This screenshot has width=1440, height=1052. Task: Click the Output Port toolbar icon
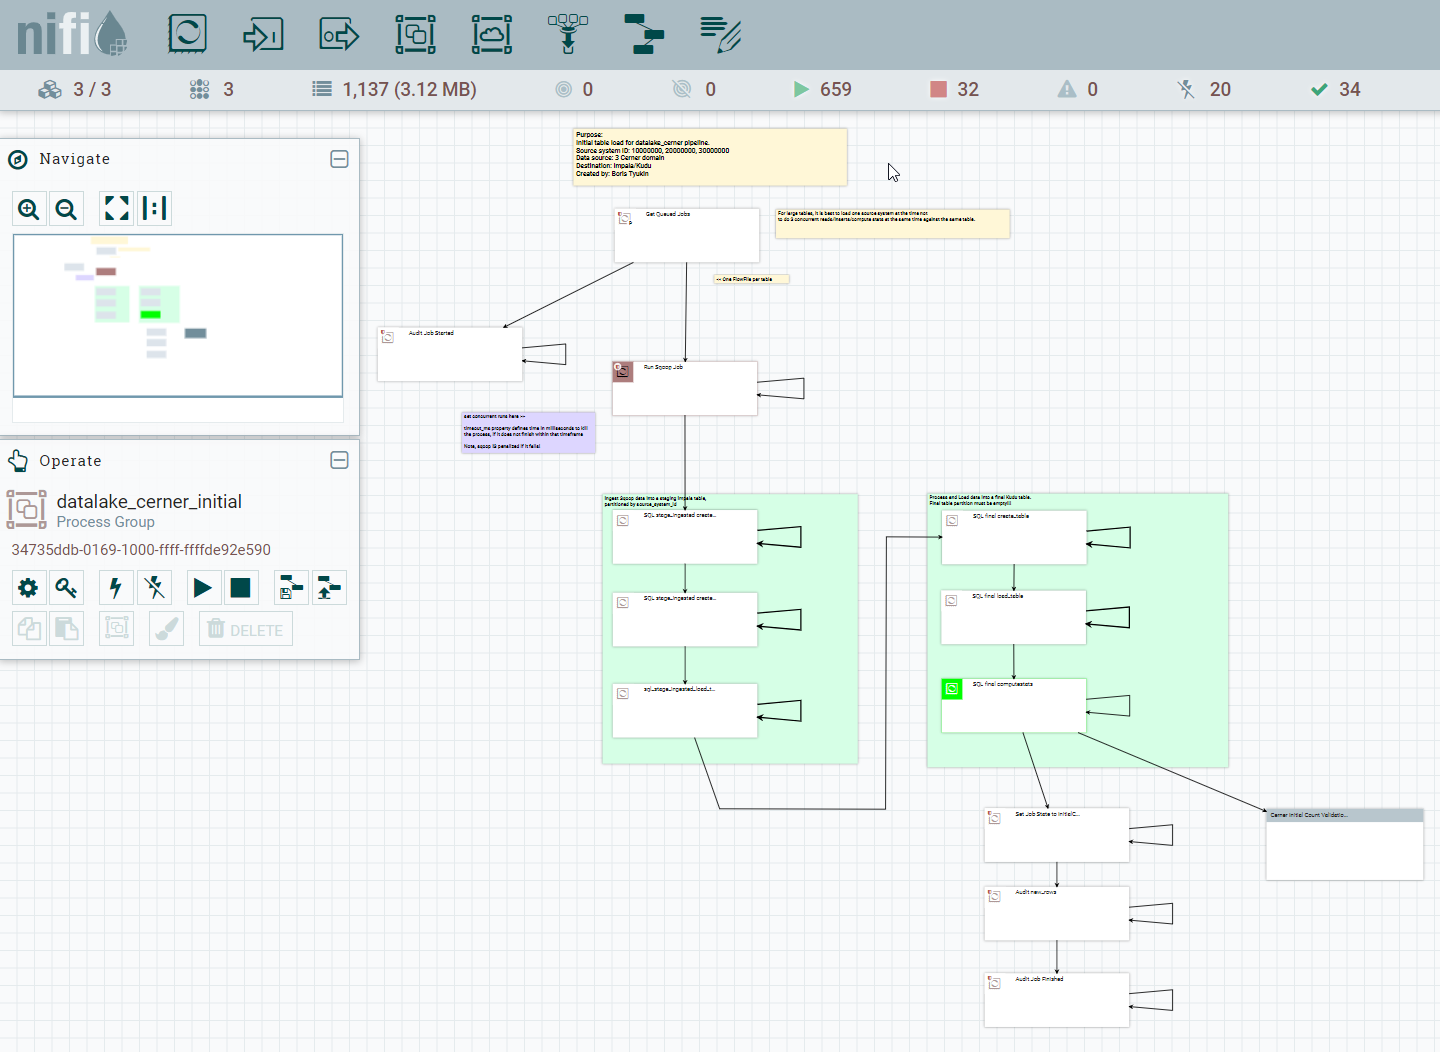(x=339, y=34)
